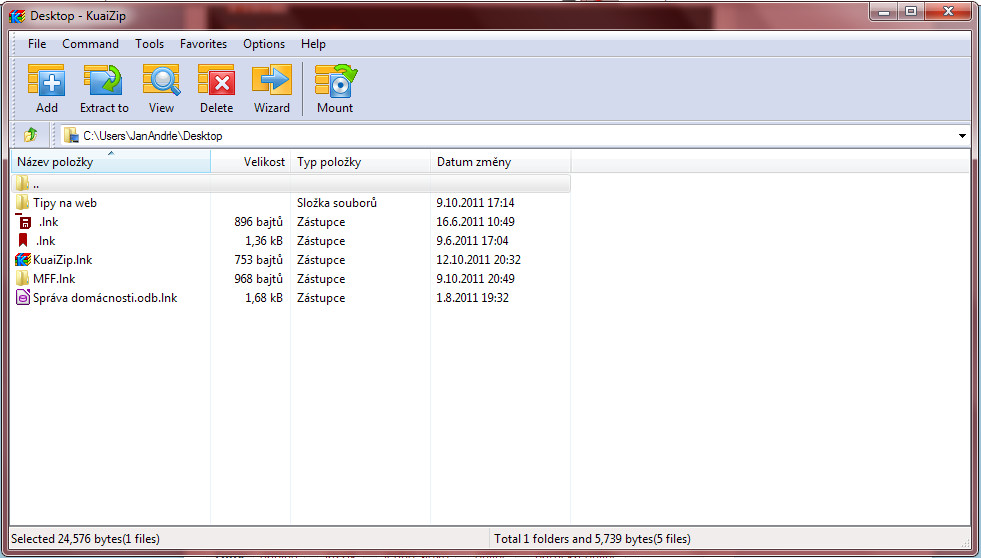Click the '968 bajtů' size cell

click(x=258, y=278)
